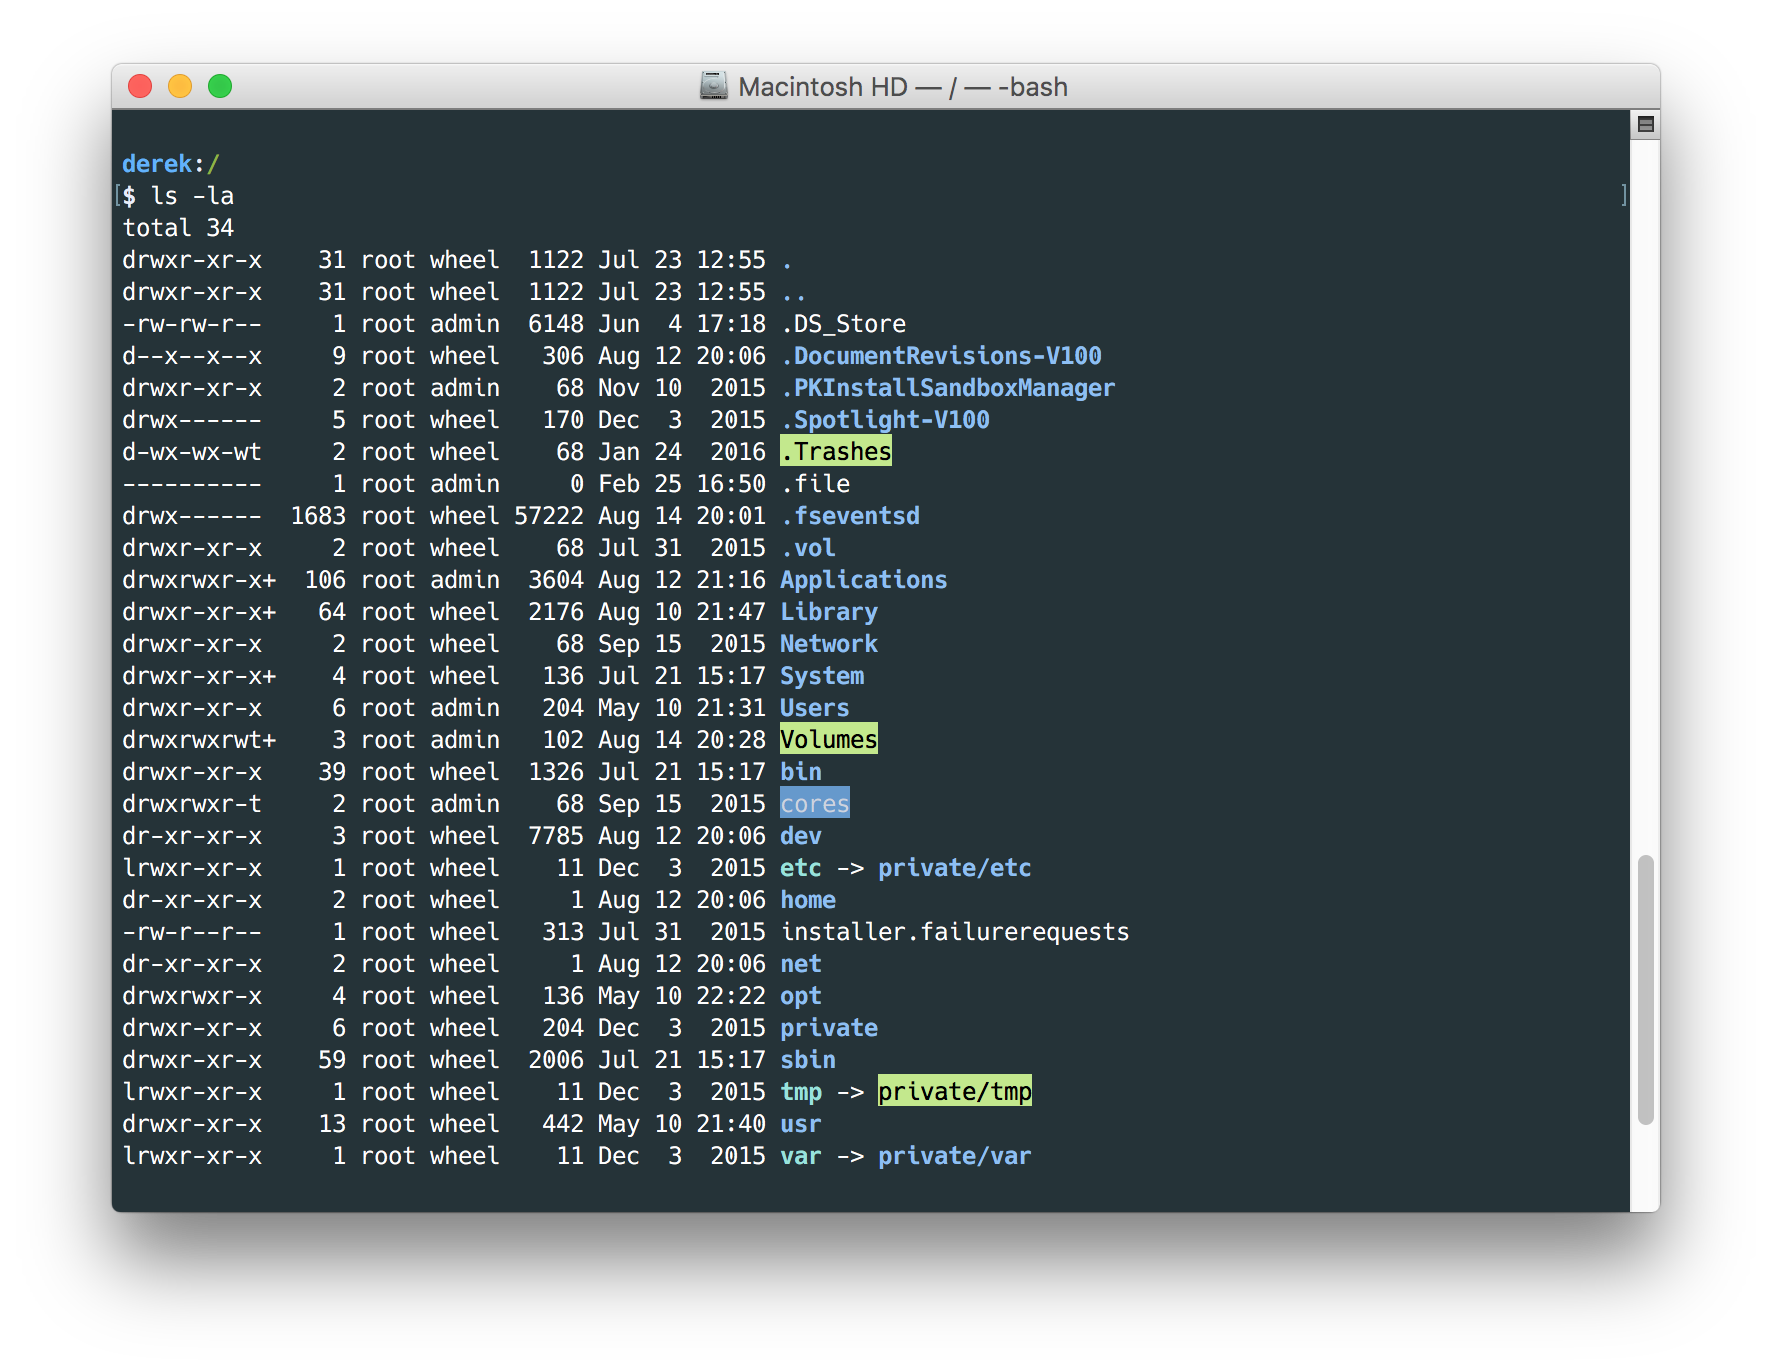Click the 'net' directory name
Image resolution: width=1772 pixels, height=1372 pixels.
(801, 964)
